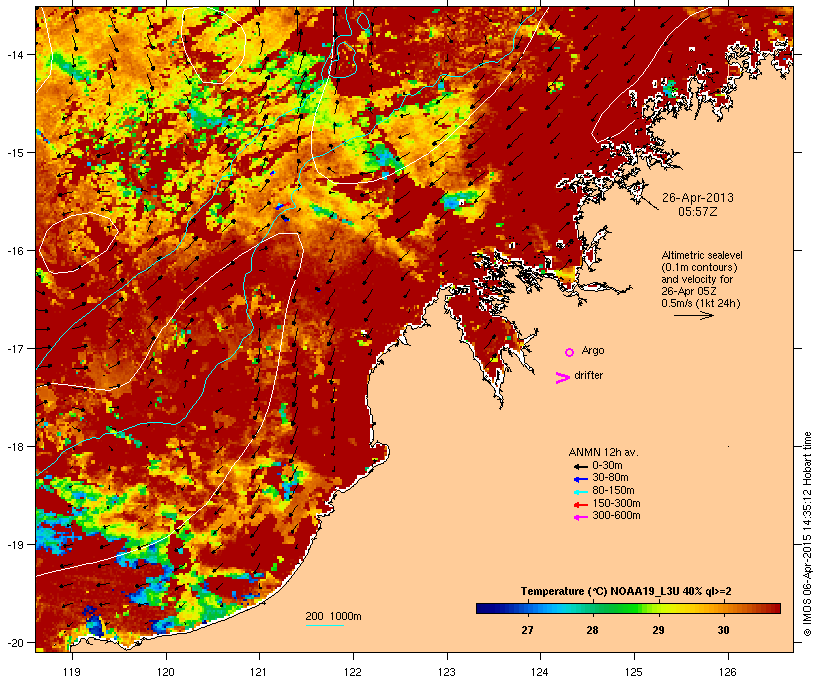The image size is (820, 680).
Task: Click the blue 30-80m arrow legend icon
Action: (x=580, y=479)
